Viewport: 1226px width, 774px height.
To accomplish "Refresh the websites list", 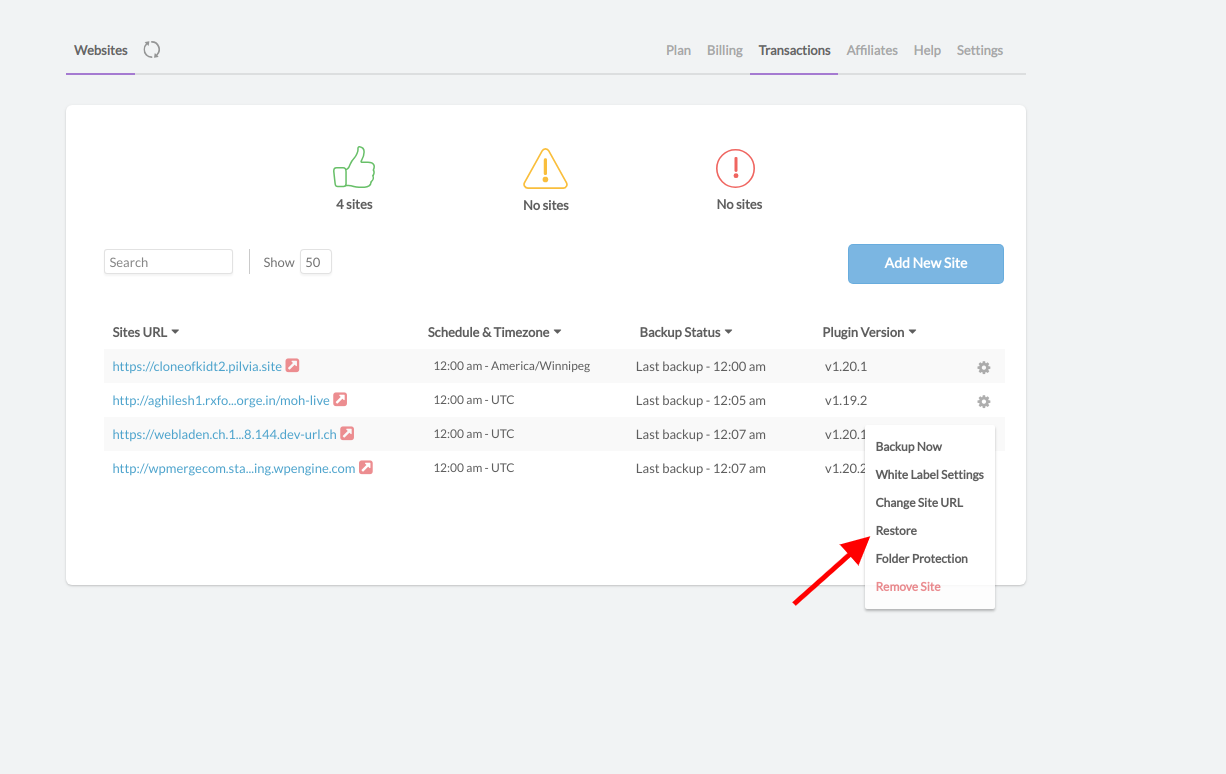I will click(x=151, y=47).
